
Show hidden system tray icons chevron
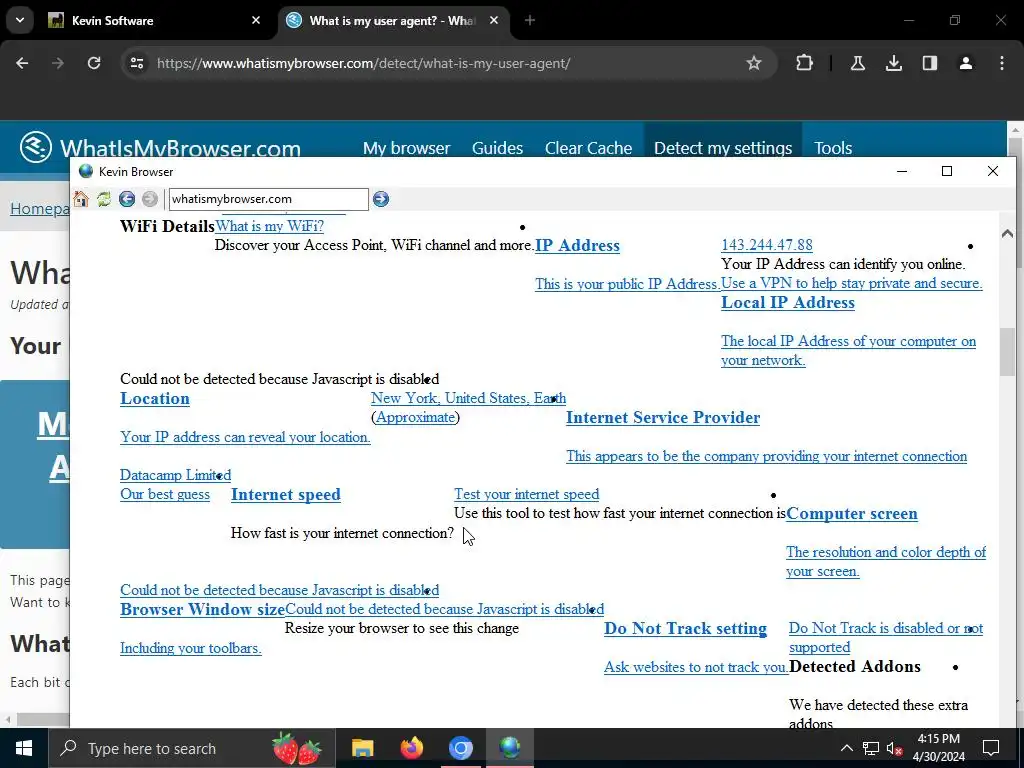[846, 748]
